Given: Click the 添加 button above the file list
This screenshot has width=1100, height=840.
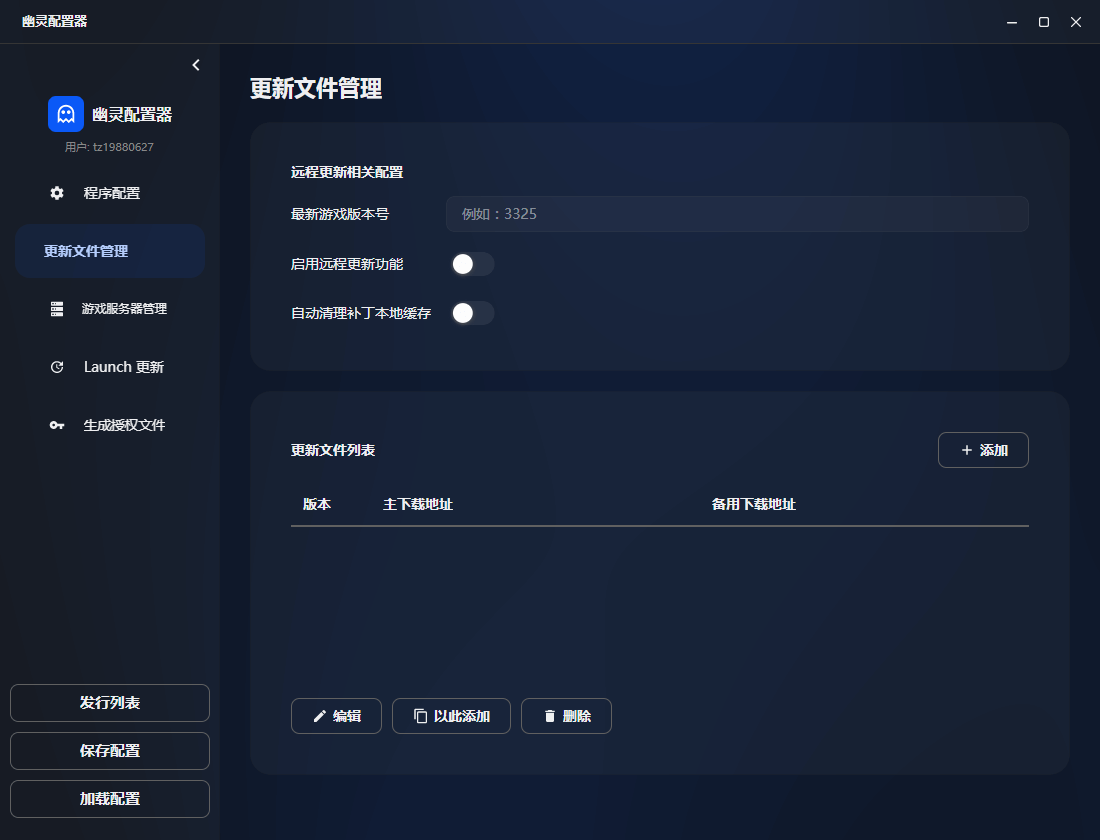Looking at the screenshot, I should coord(983,450).
